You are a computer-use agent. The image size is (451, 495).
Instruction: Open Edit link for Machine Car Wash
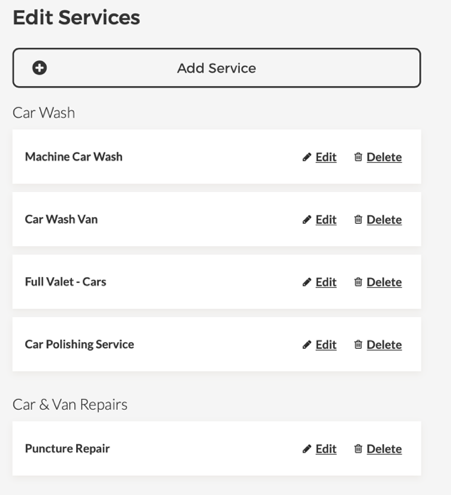(x=326, y=157)
